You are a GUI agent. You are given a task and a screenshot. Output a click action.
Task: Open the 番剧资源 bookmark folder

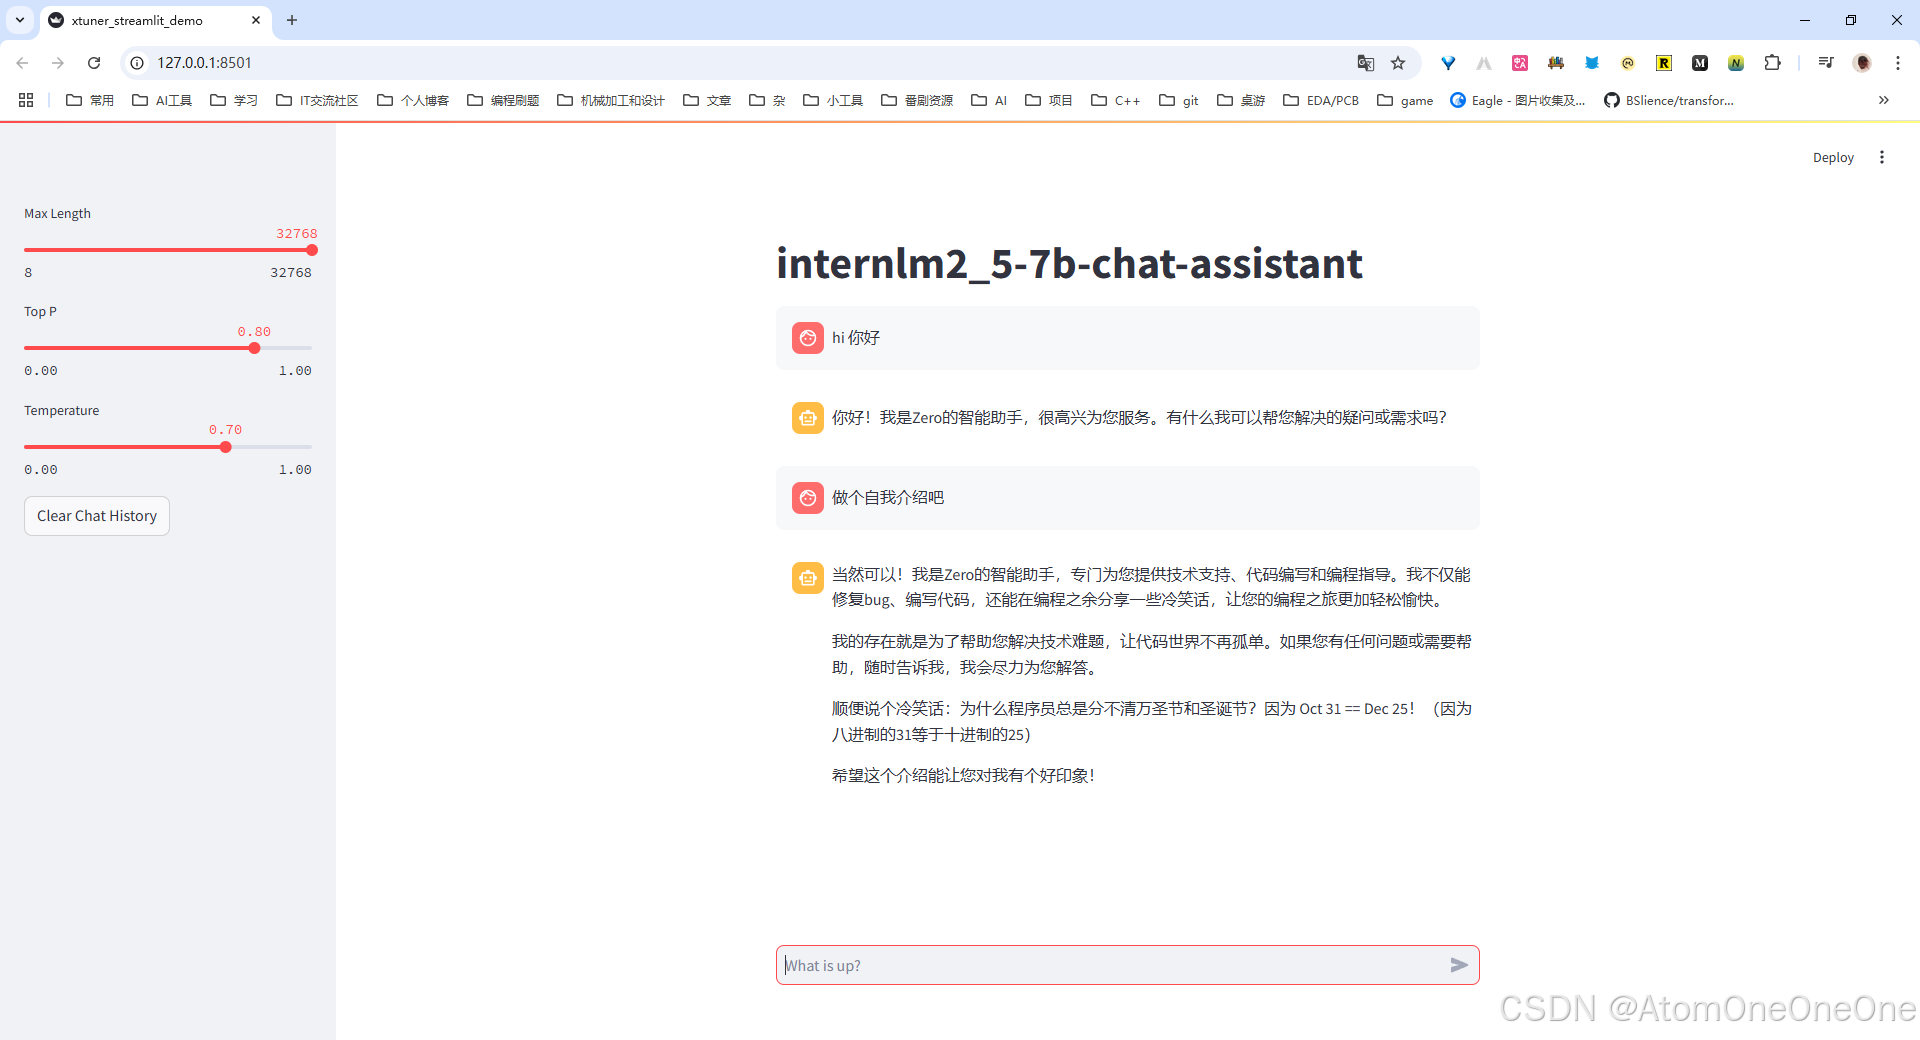click(917, 100)
